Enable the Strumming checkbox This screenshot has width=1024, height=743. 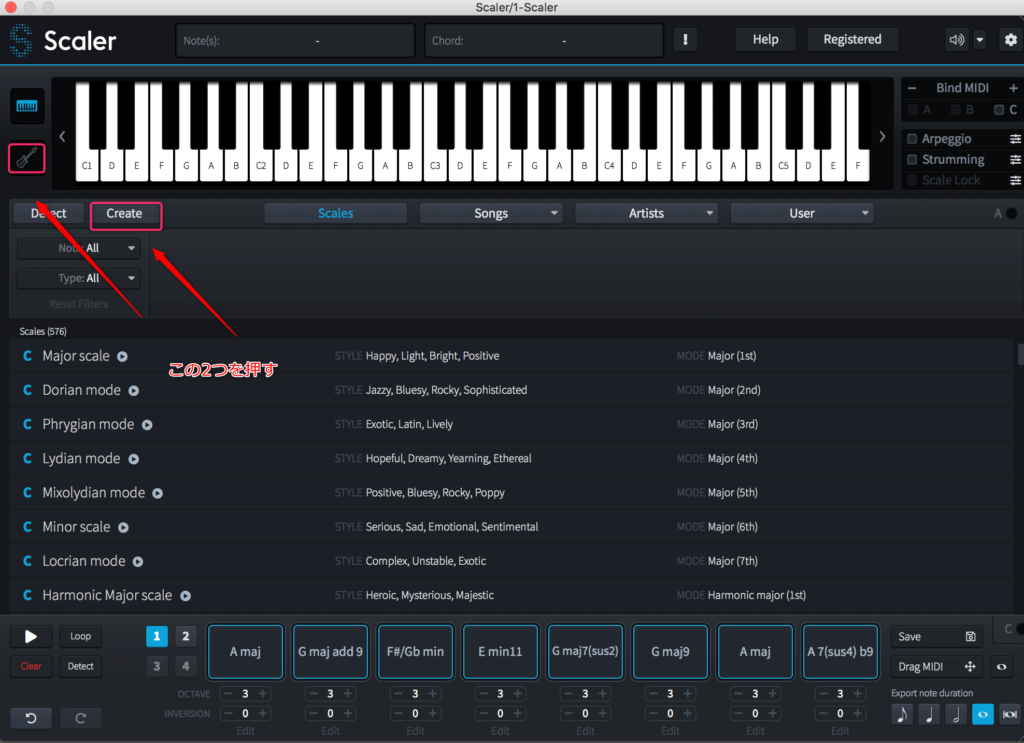(x=911, y=160)
